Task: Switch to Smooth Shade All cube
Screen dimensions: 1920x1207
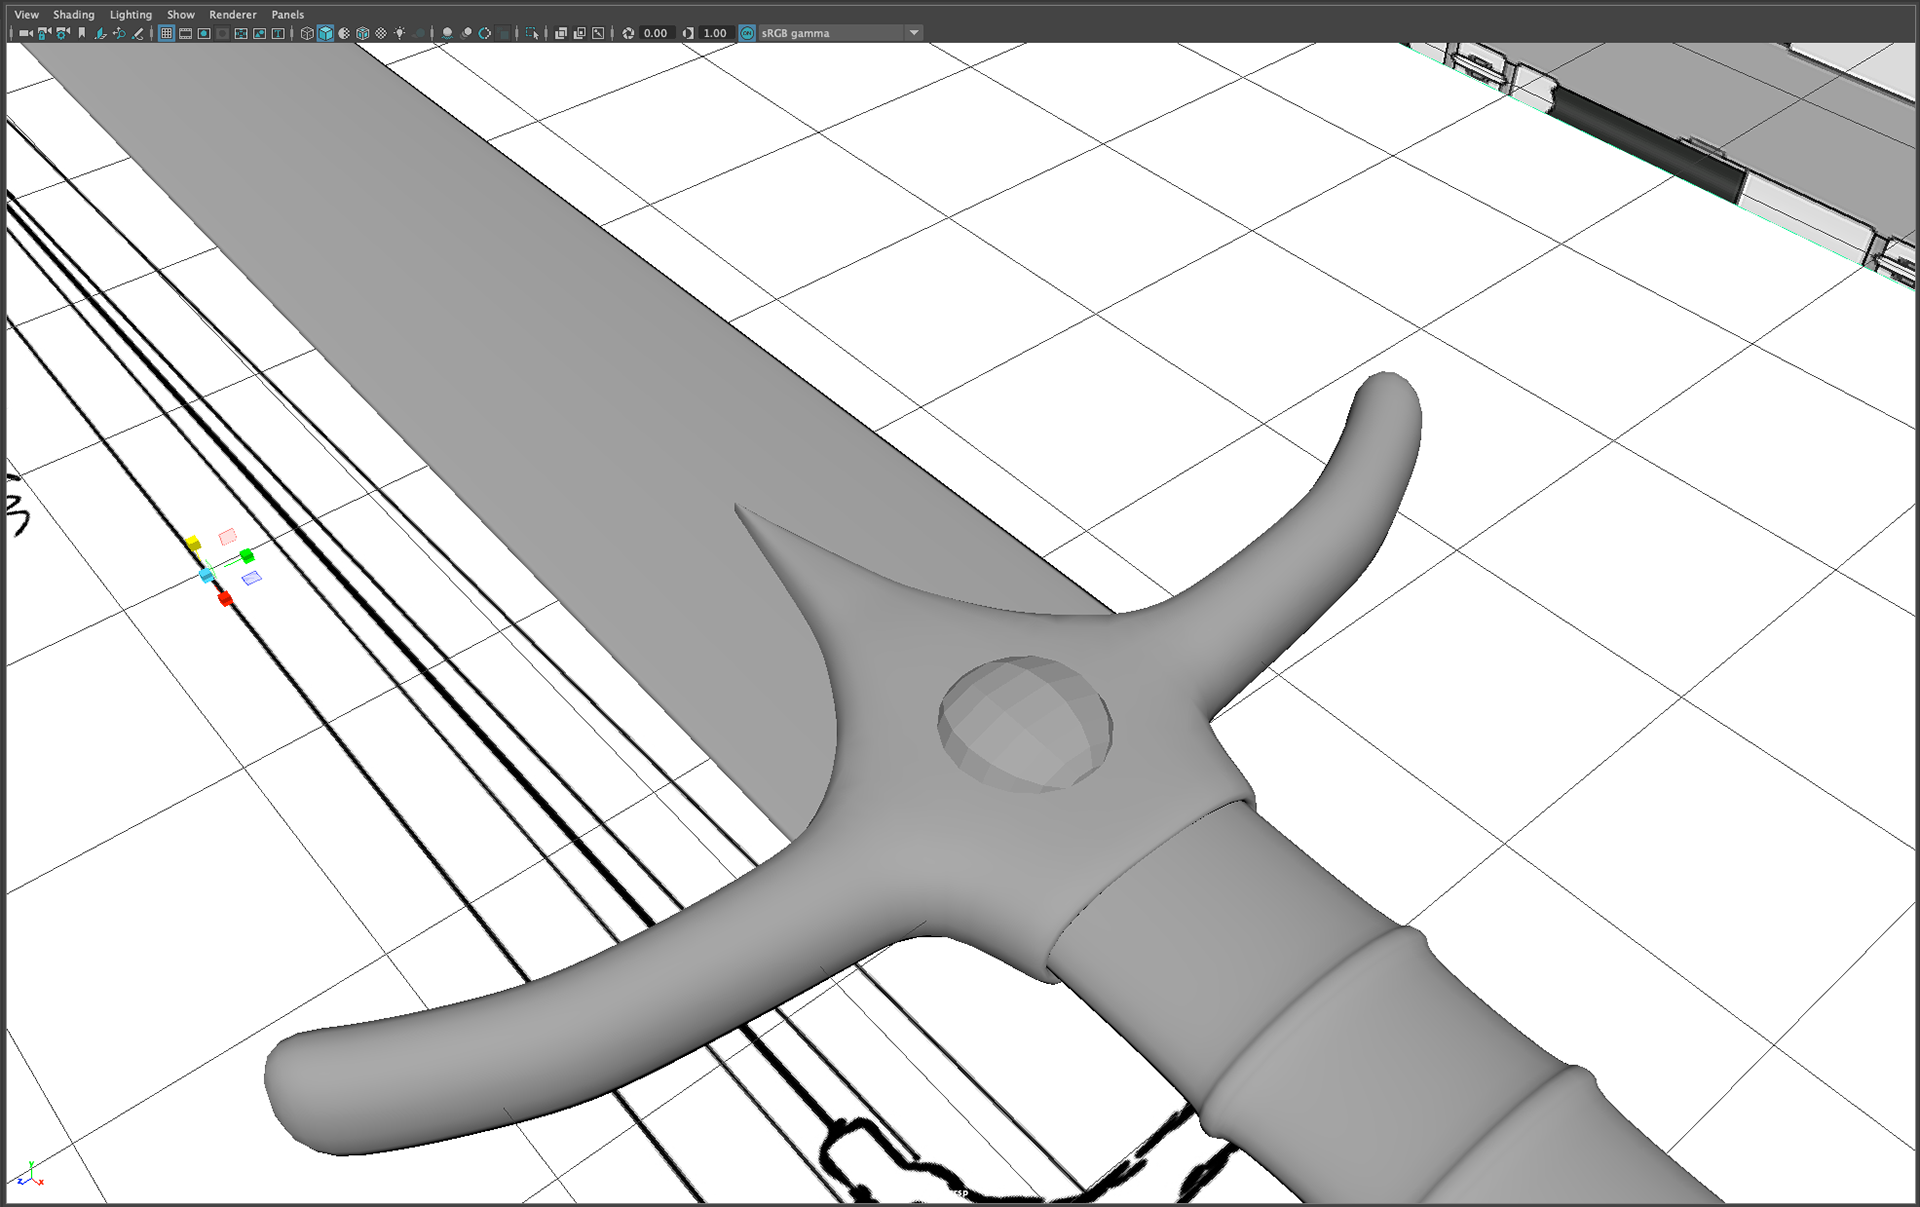Action: 325,33
